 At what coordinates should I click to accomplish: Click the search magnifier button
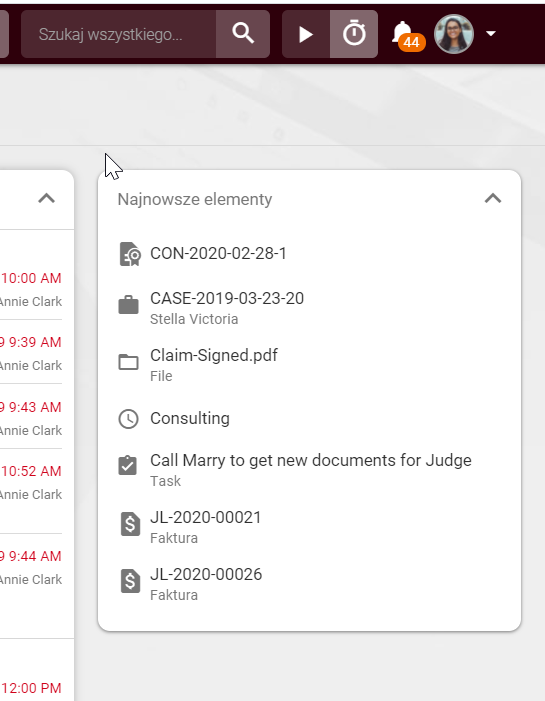243,34
